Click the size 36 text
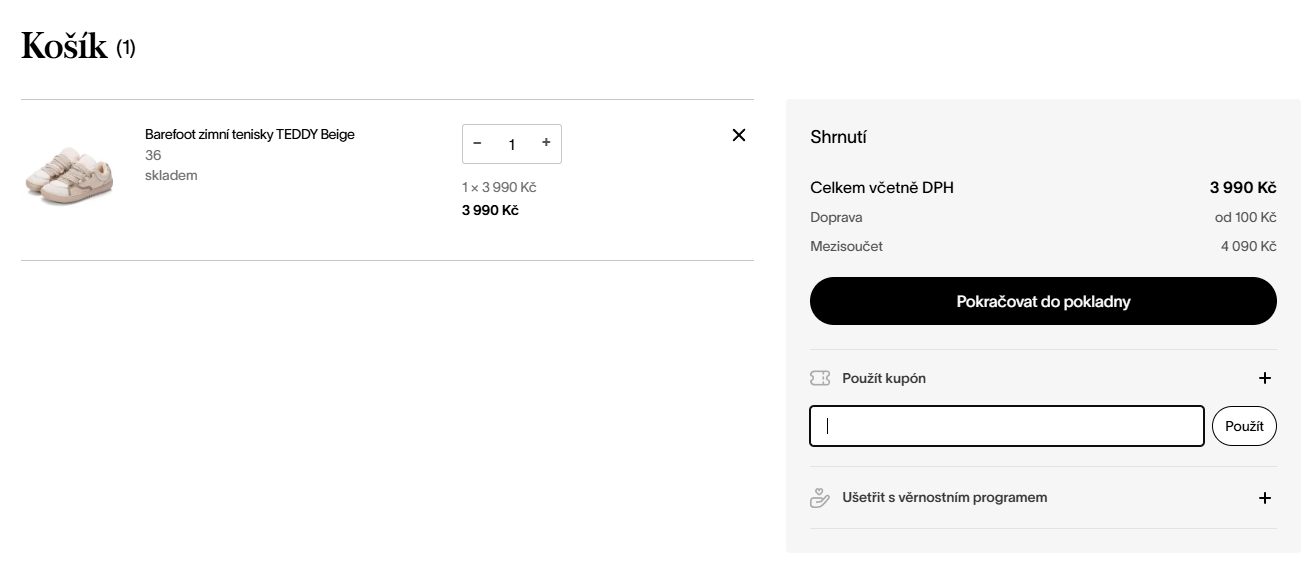Image resolution: width=1312 pixels, height=564 pixels. click(153, 155)
